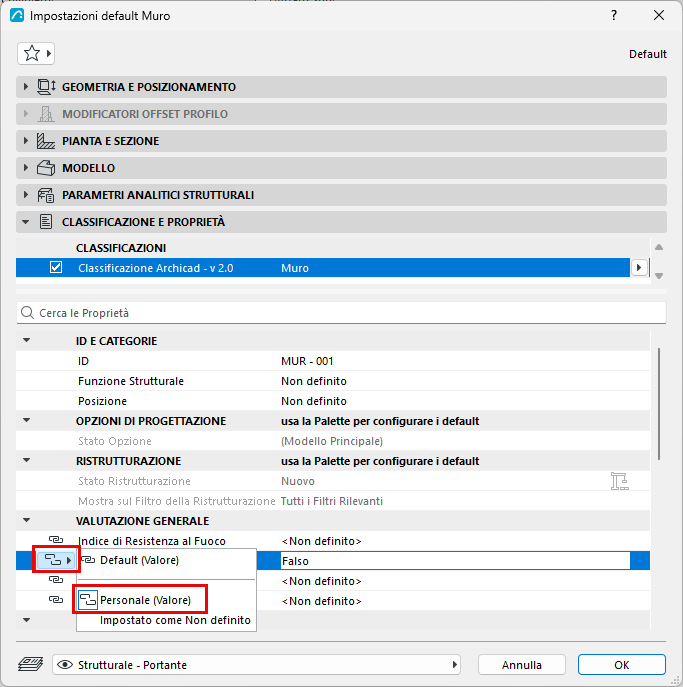Collapse the Valutazione Generale group
Screen dimensions: 683x687
27,520
